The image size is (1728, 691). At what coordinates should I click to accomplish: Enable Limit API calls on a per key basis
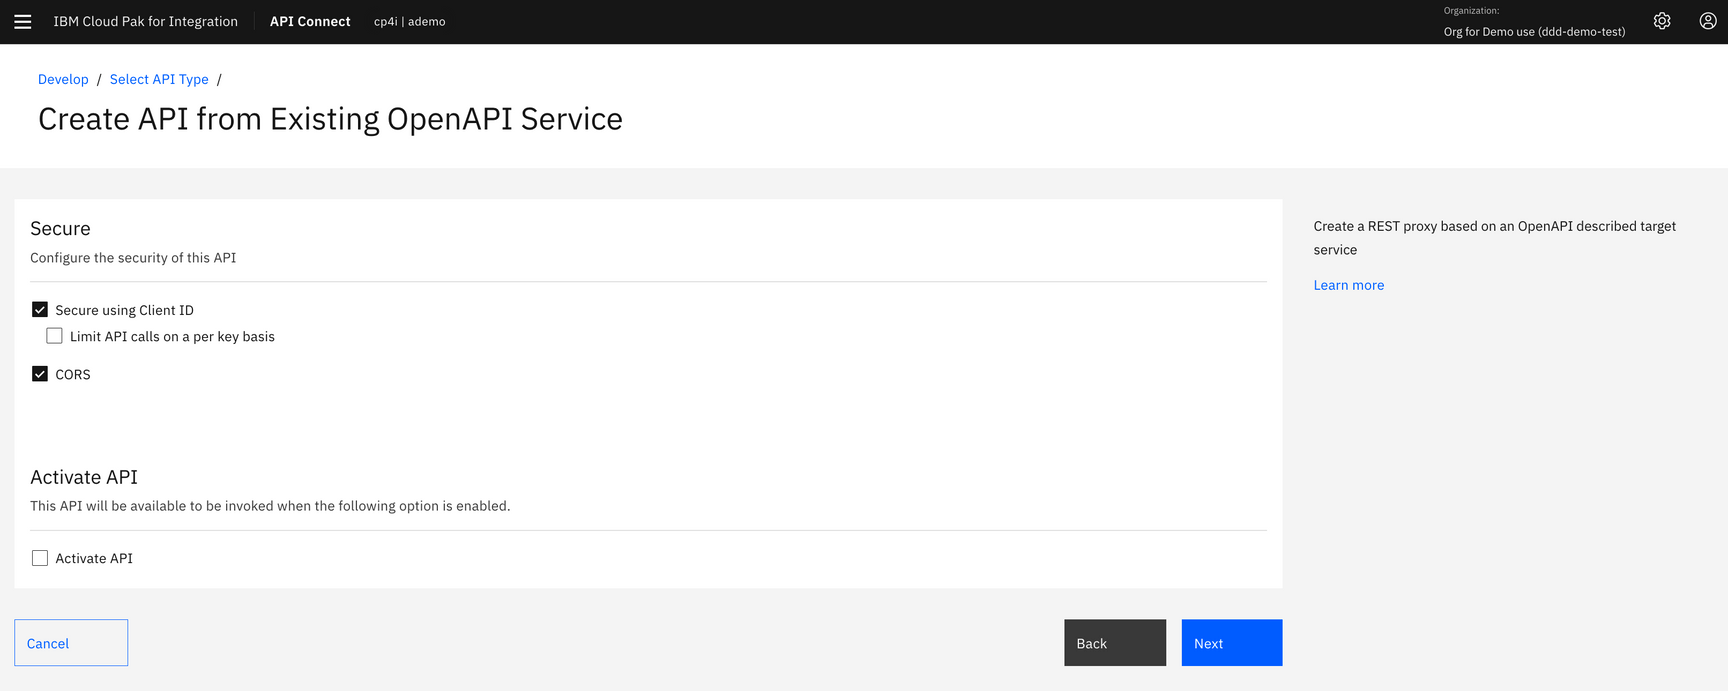(54, 335)
